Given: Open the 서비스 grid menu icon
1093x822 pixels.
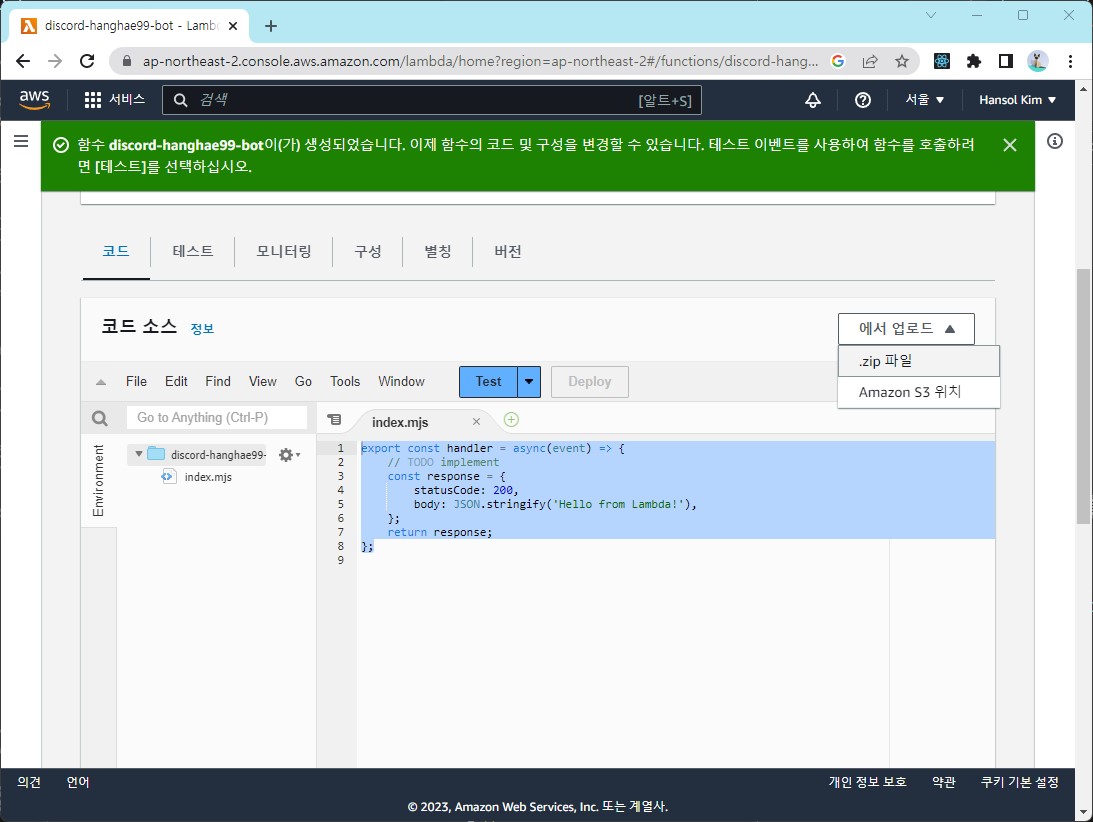Looking at the screenshot, I should tap(93, 100).
